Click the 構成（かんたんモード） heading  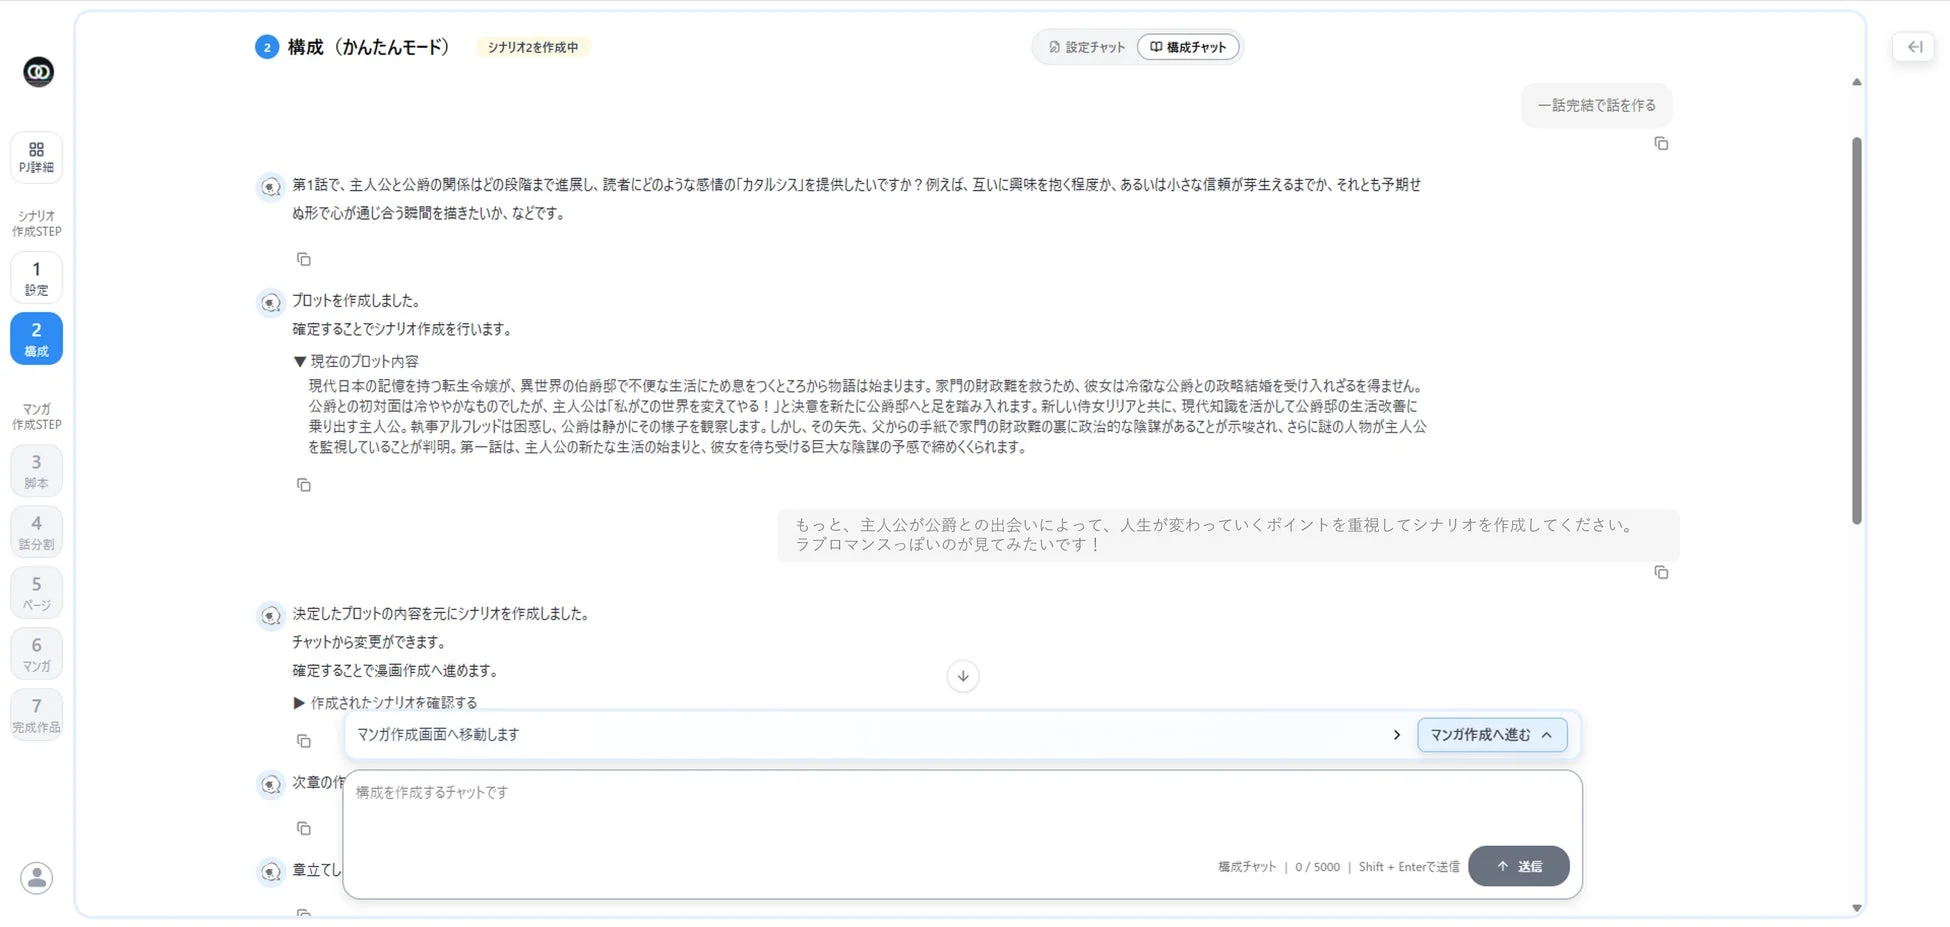(x=369, y=47)
